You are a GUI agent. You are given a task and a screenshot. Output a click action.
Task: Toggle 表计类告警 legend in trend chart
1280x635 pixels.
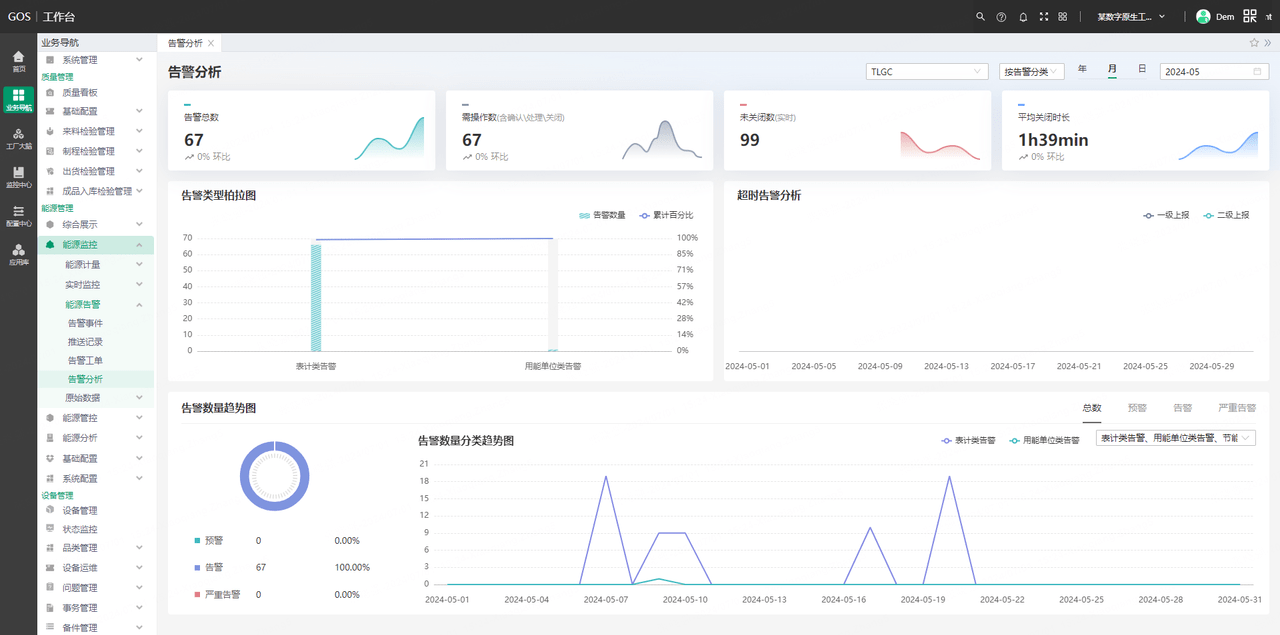click(x=968, y=440)
